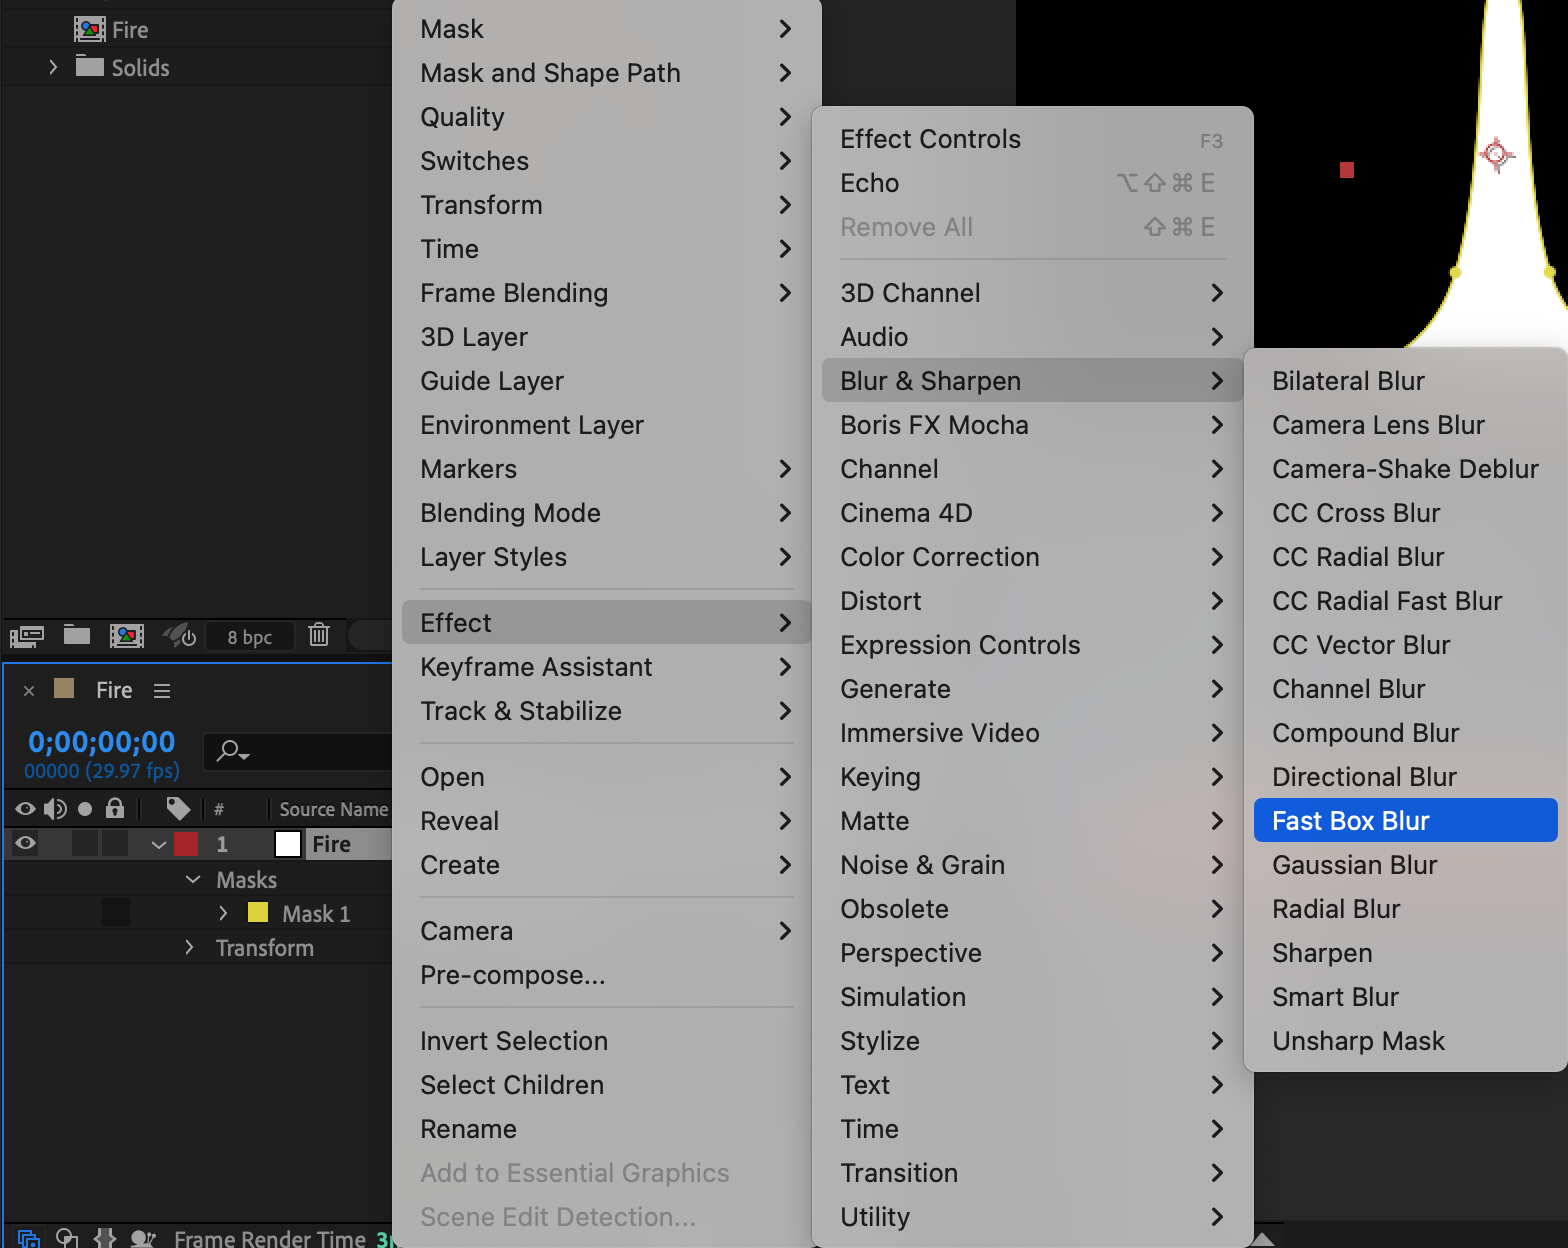Create a new folder with the folder icon
This screenshot has width=1568, height=1248.
pyautogui.click(x=77, y=635)
